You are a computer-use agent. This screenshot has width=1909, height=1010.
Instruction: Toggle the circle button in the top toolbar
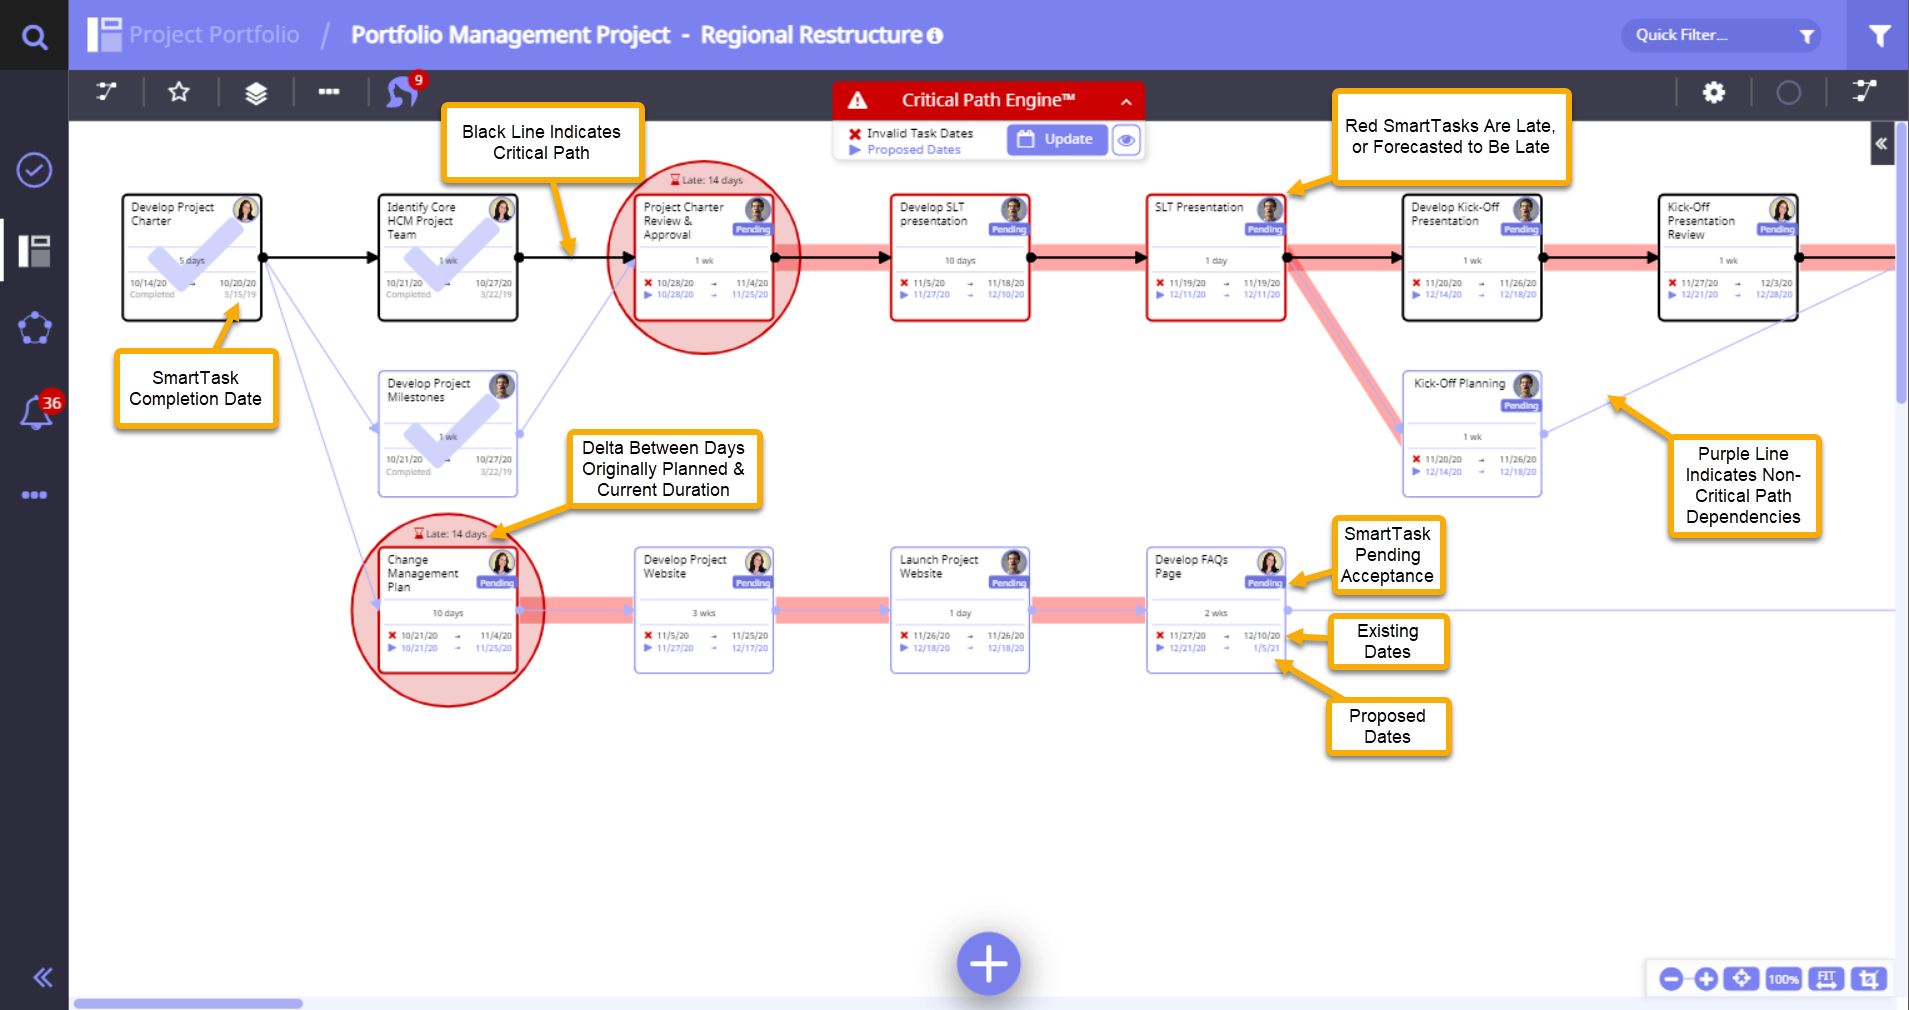(x=1788, y=93)
